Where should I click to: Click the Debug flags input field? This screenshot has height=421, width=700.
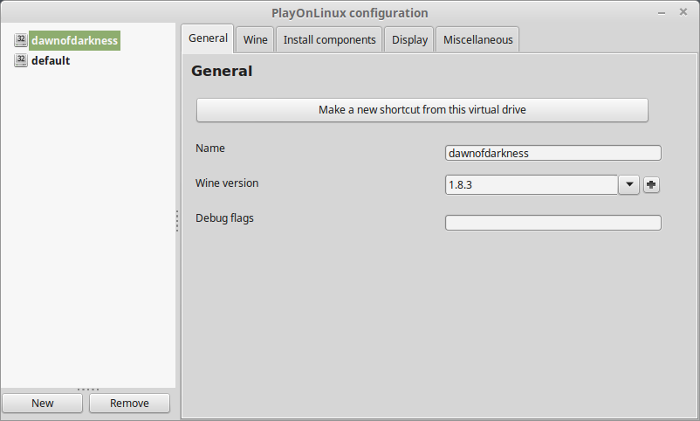point(553,223)
